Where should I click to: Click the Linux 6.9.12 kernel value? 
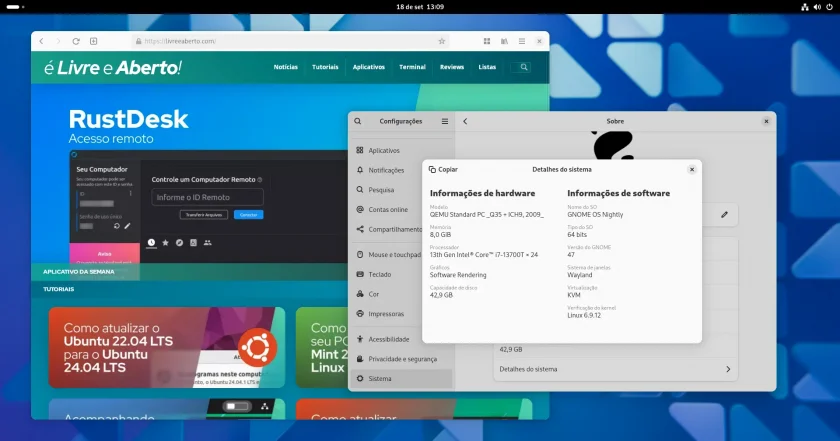(584, 316)
